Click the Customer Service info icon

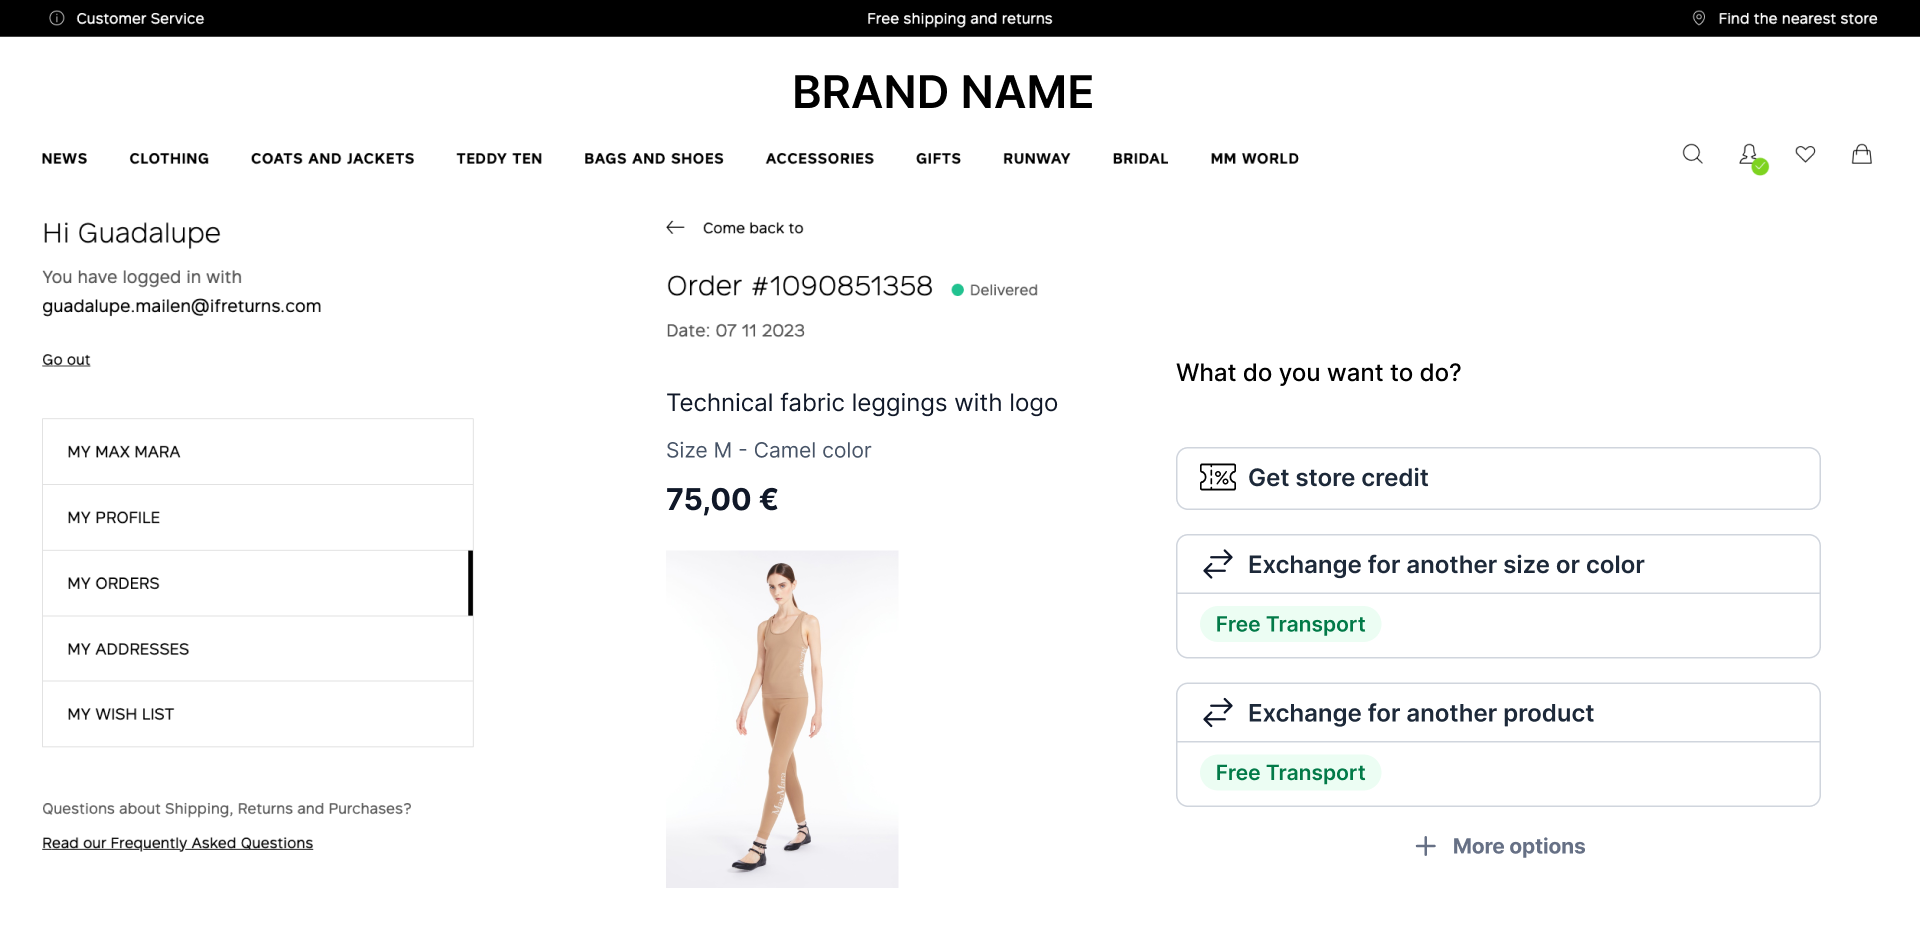[x=57, y=18]
